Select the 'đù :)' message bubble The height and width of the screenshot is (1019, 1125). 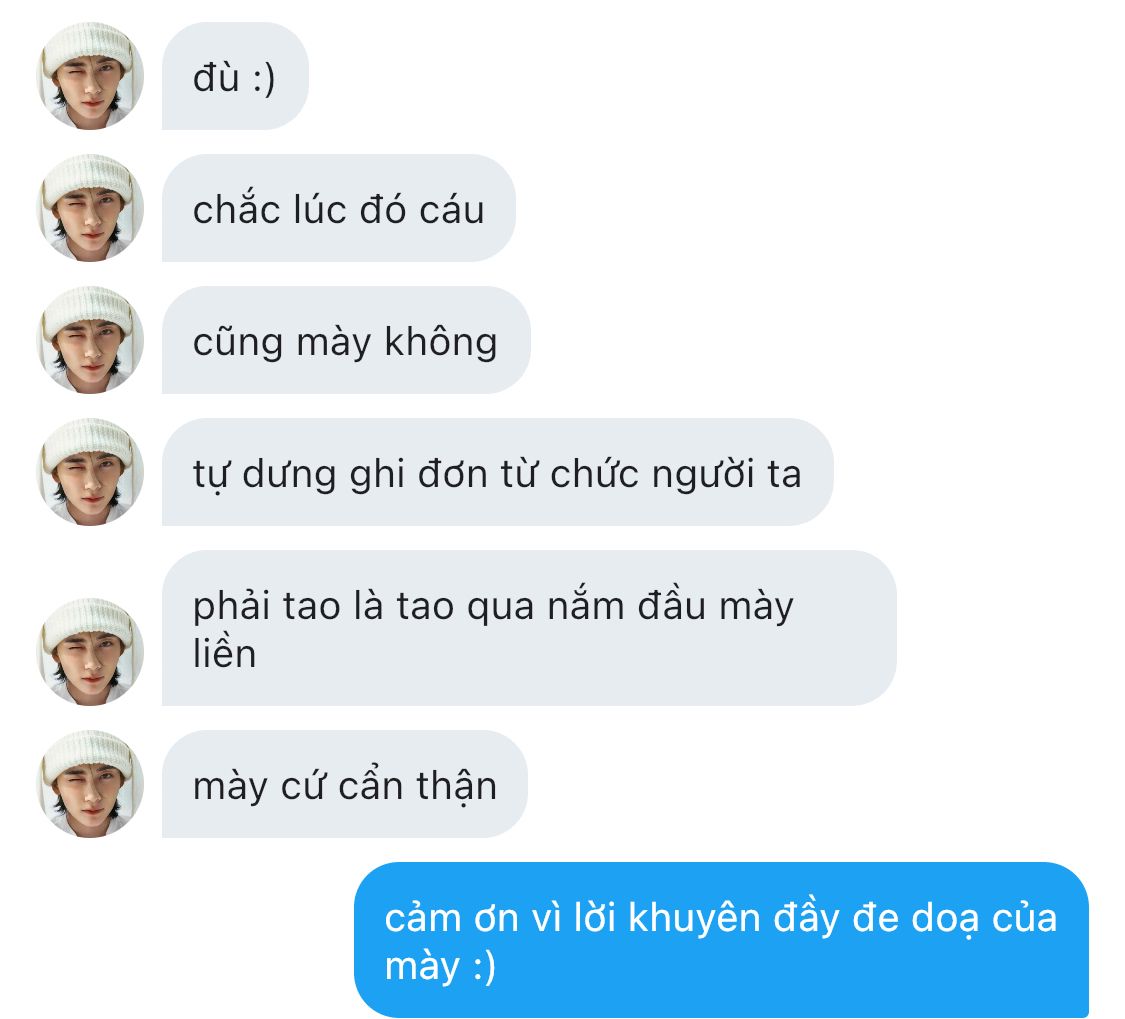click(x=235, y=76)
